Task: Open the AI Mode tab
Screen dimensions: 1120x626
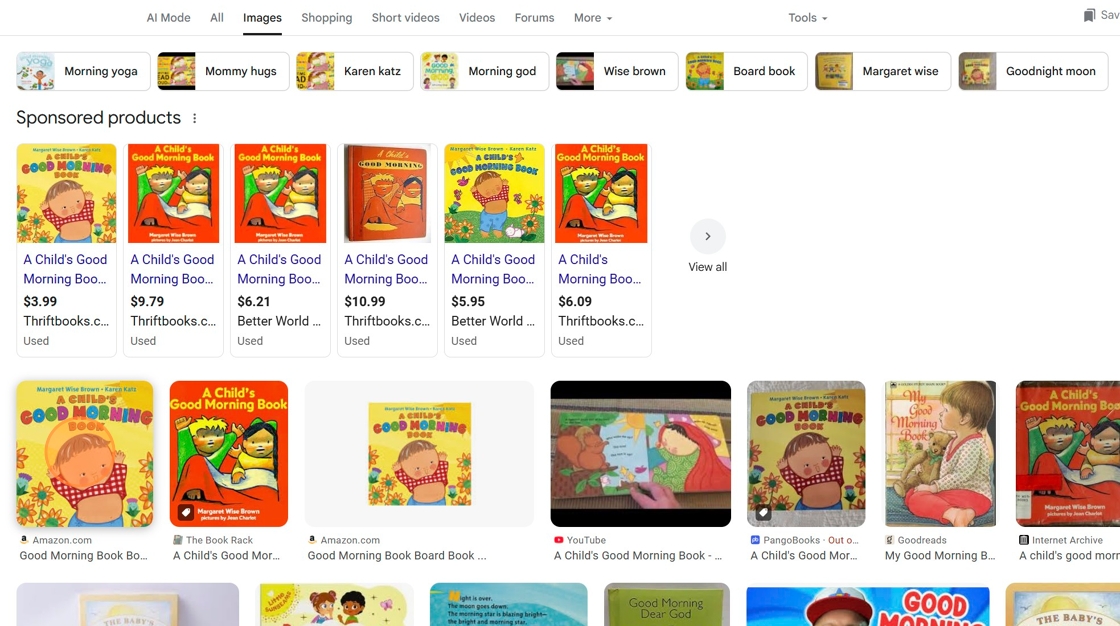Action: coord(169,18)
